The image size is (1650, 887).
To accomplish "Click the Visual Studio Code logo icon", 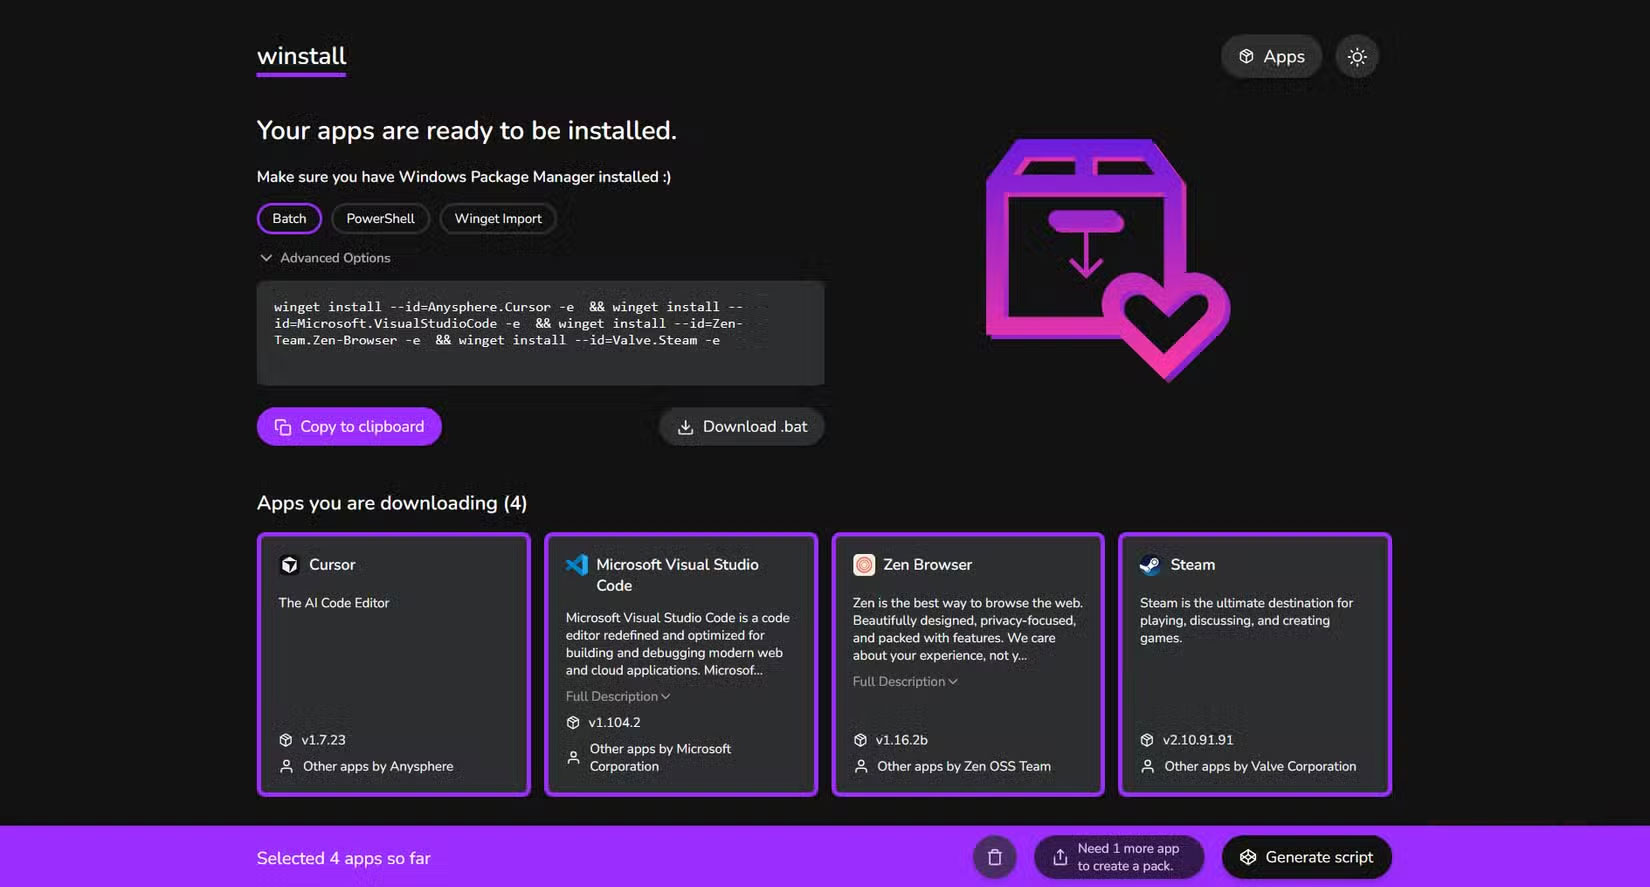I will (577, 565).
